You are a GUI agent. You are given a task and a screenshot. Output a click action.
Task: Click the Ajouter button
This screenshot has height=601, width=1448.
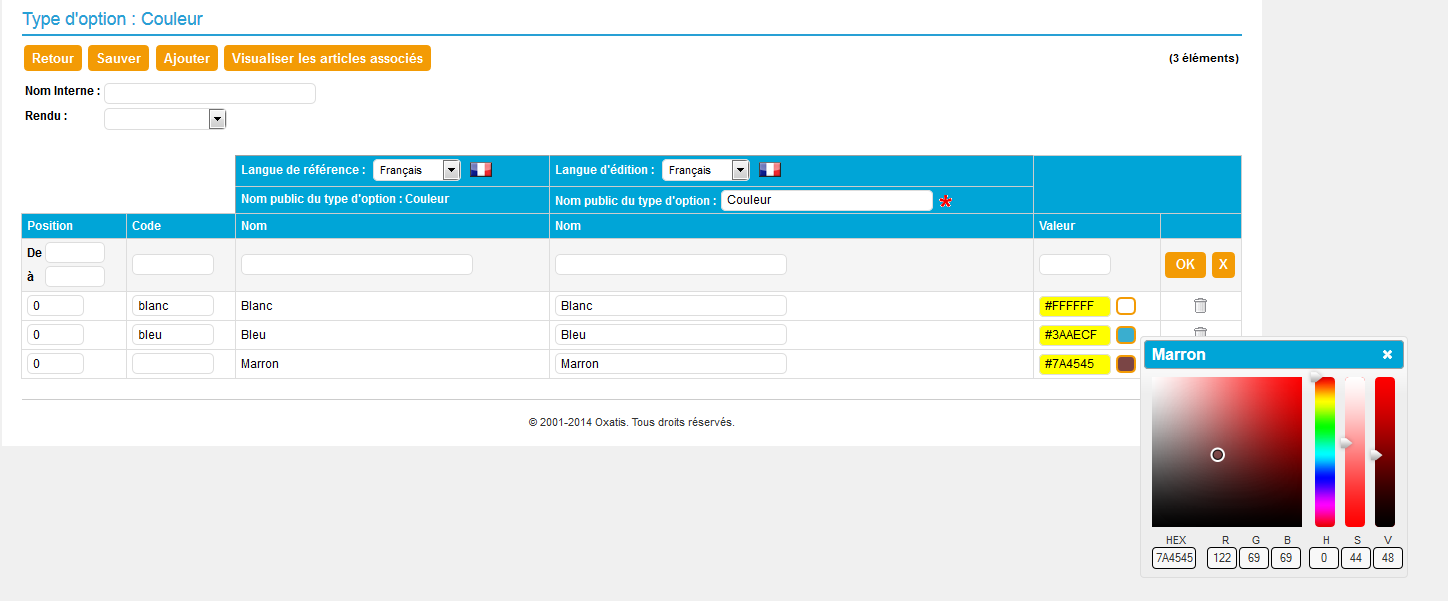[187, 58]
